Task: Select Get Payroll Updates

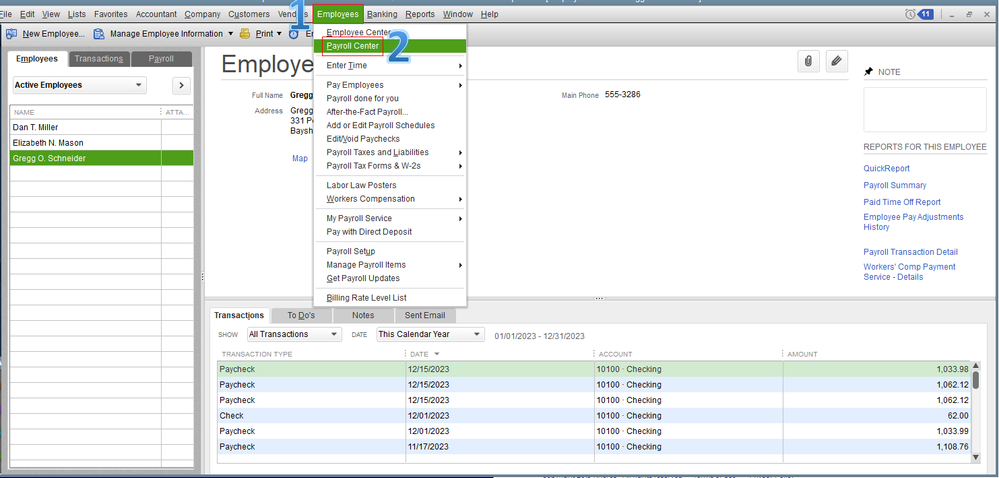Action: pyautogui.click(x=363, y=279)
